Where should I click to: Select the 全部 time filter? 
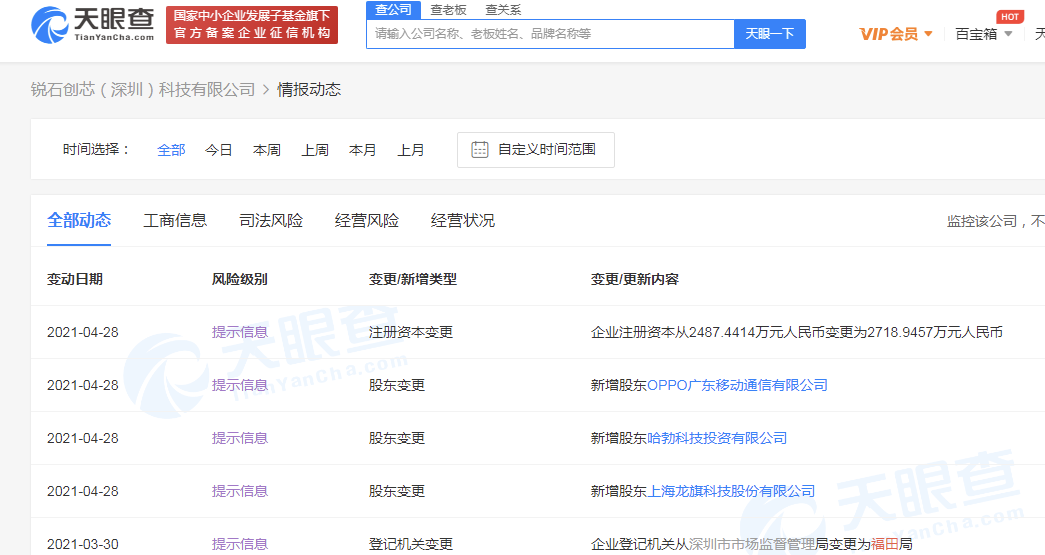tap(171, 150)
